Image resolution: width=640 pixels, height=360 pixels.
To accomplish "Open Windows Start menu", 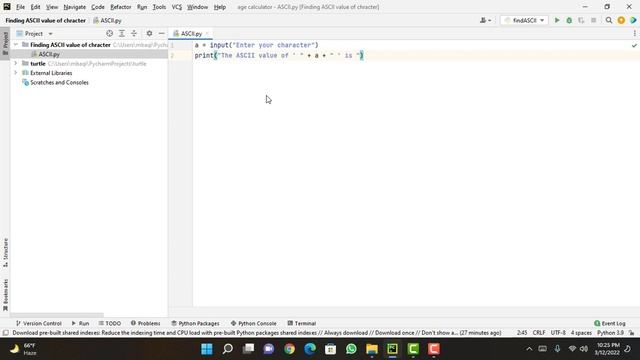I will [x=207, y=349].
